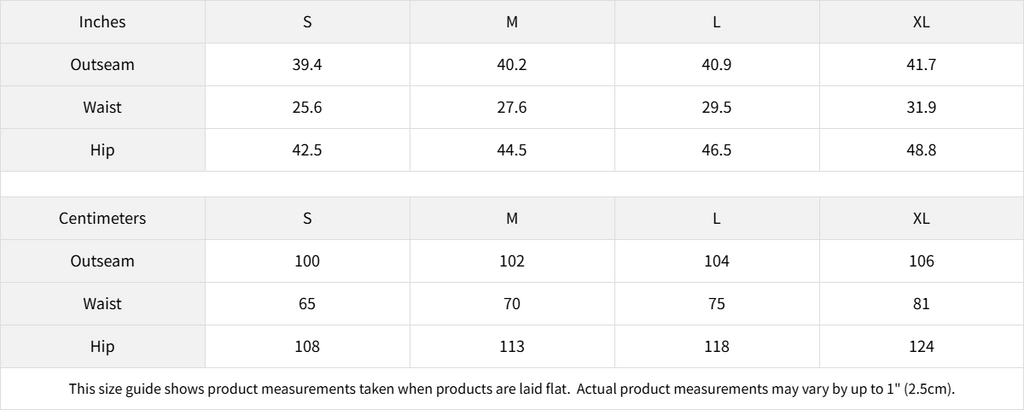Screen dimensions: 1024x410
Task: Click the 42.5 hip cell
Action: (x=307, y=150)
